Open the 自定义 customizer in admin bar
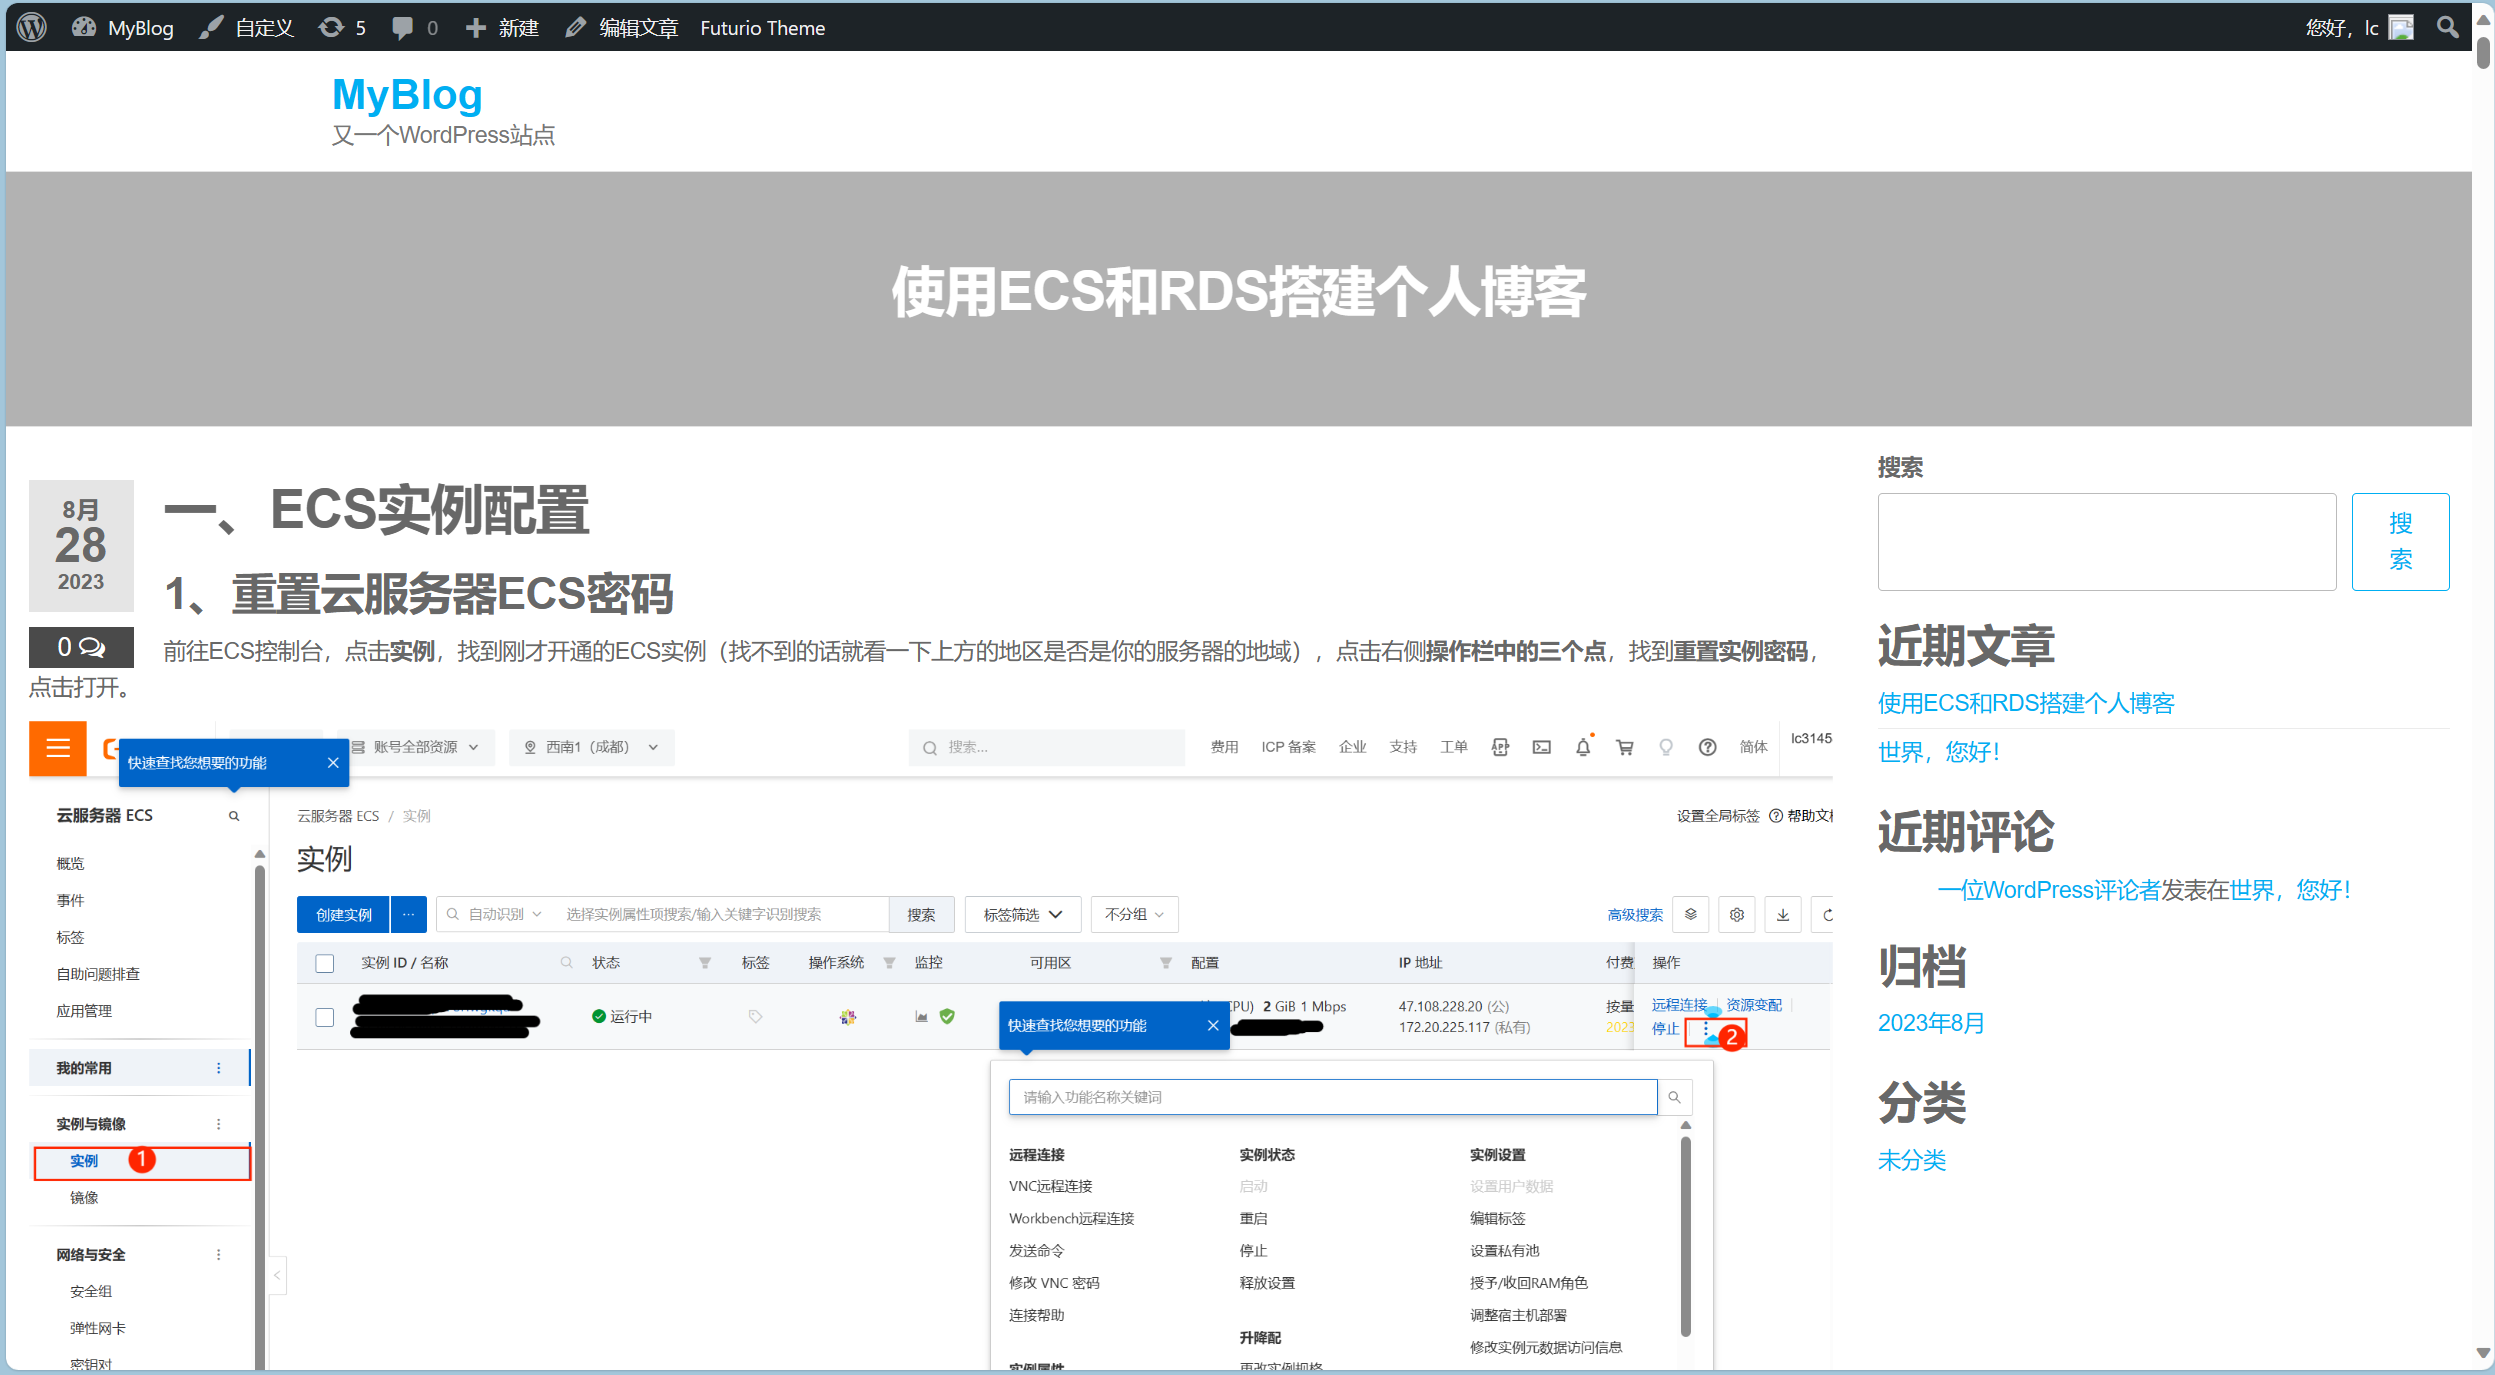 pyautogui.click(x=246, y=28)
